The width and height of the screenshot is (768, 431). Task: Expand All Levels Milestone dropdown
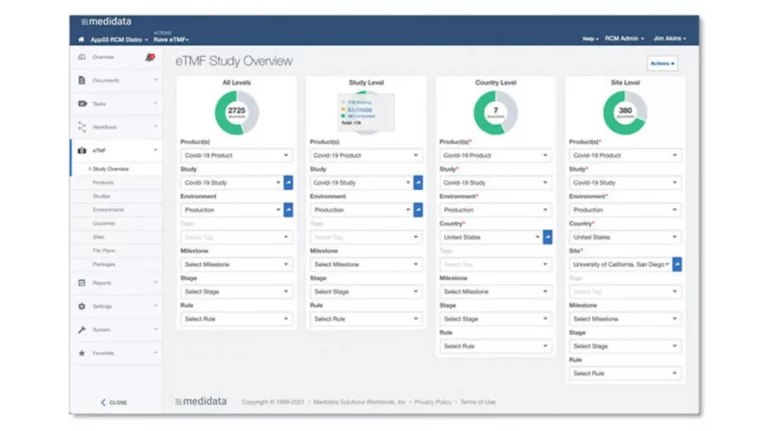[236, 265]
